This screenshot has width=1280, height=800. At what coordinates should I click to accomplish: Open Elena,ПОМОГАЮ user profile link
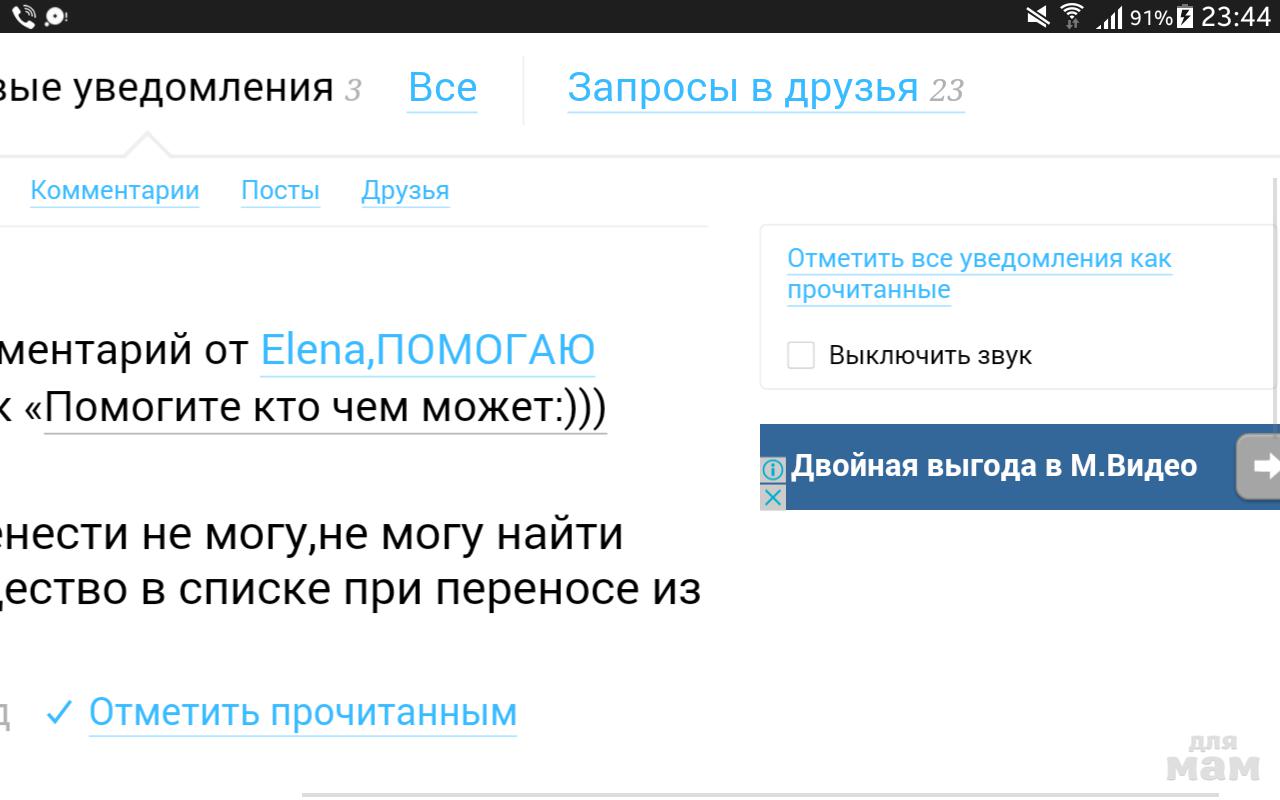[427, 350]
